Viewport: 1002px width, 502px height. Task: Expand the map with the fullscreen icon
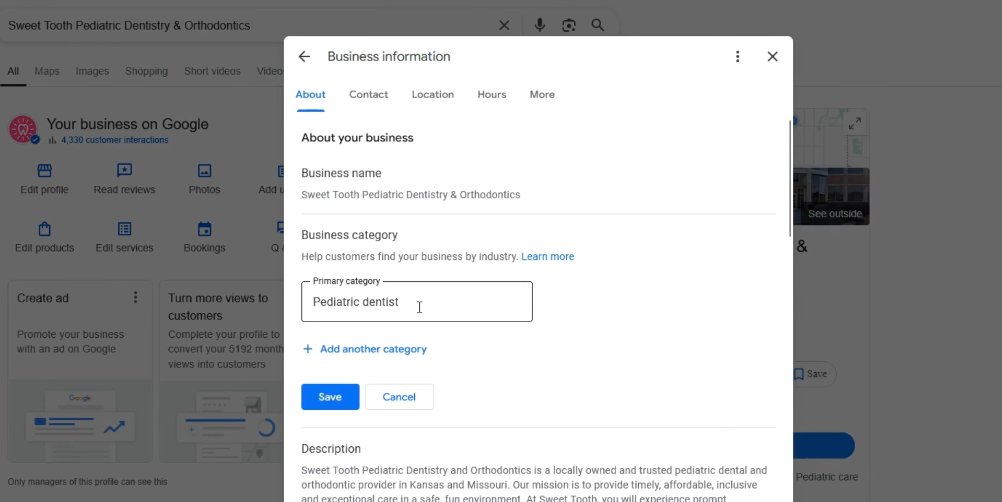point(854,124)
